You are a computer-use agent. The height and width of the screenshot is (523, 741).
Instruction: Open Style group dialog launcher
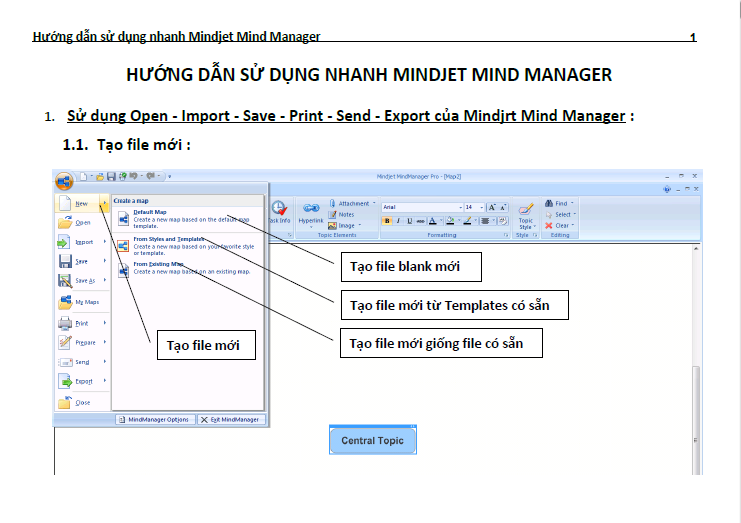(x=535, y=235)
